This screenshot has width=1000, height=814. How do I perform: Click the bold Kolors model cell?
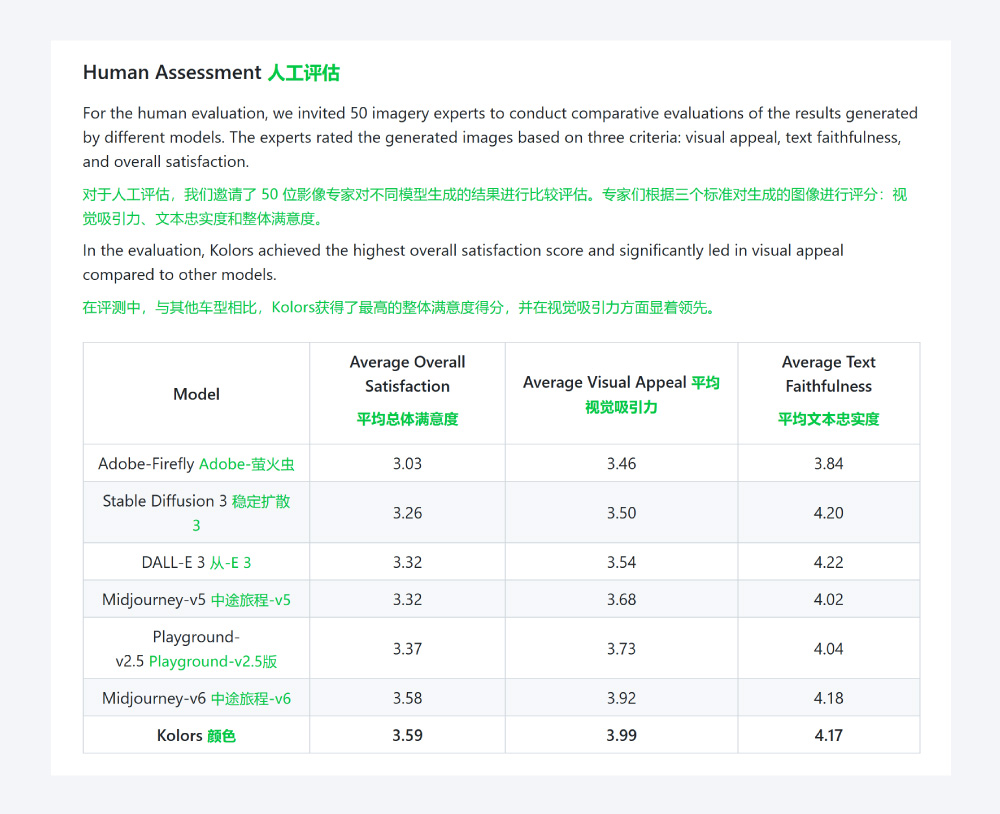tap(196, 736)
